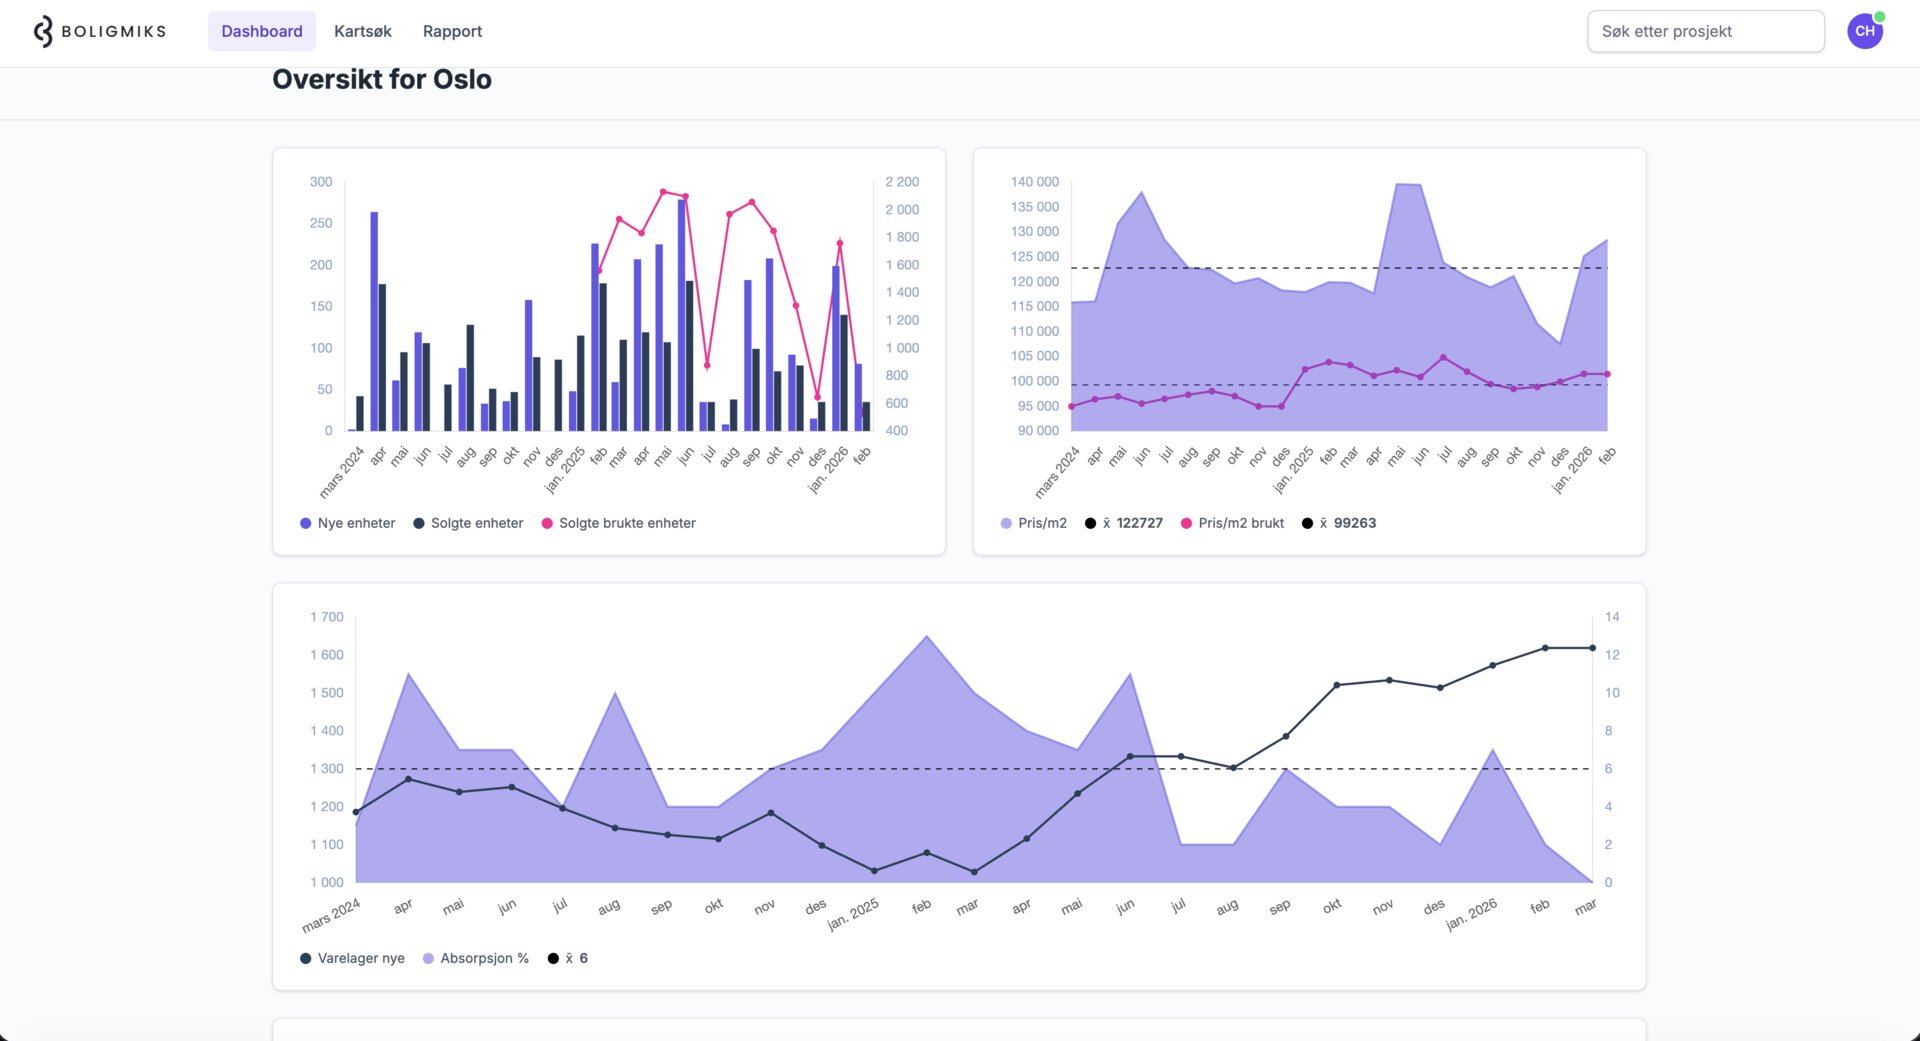The width and height of the screenshot is (1920, 1041).
Task: Toggle the x̄ 122727 average line
Action: (x=1125, y=522)
